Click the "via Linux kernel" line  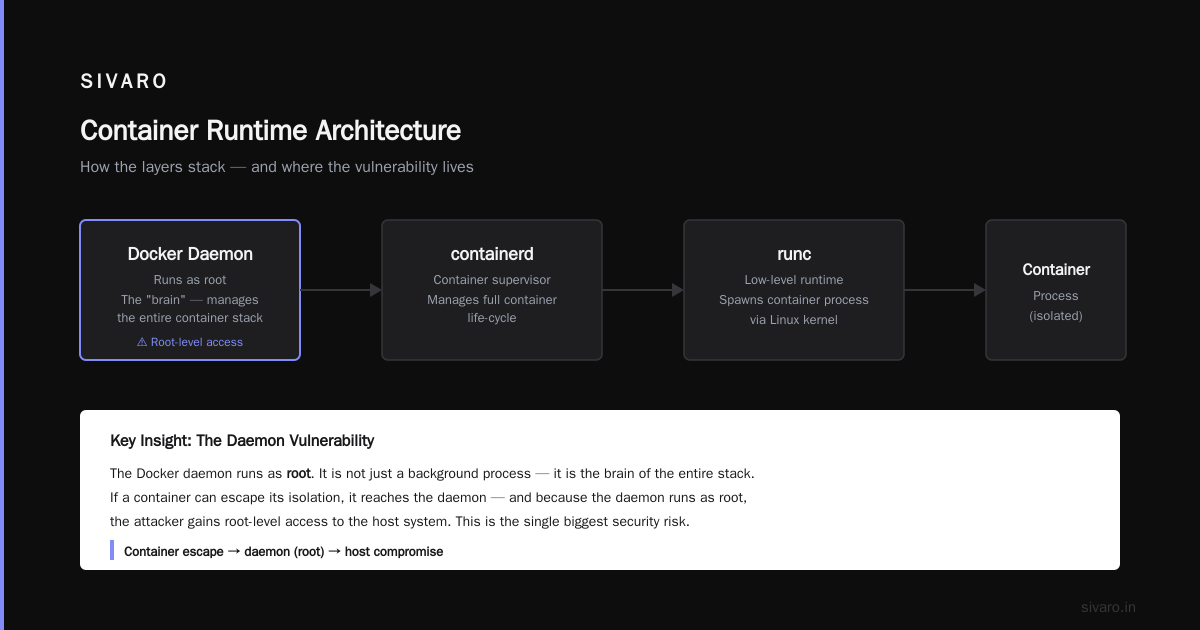[x=794, y=318]
